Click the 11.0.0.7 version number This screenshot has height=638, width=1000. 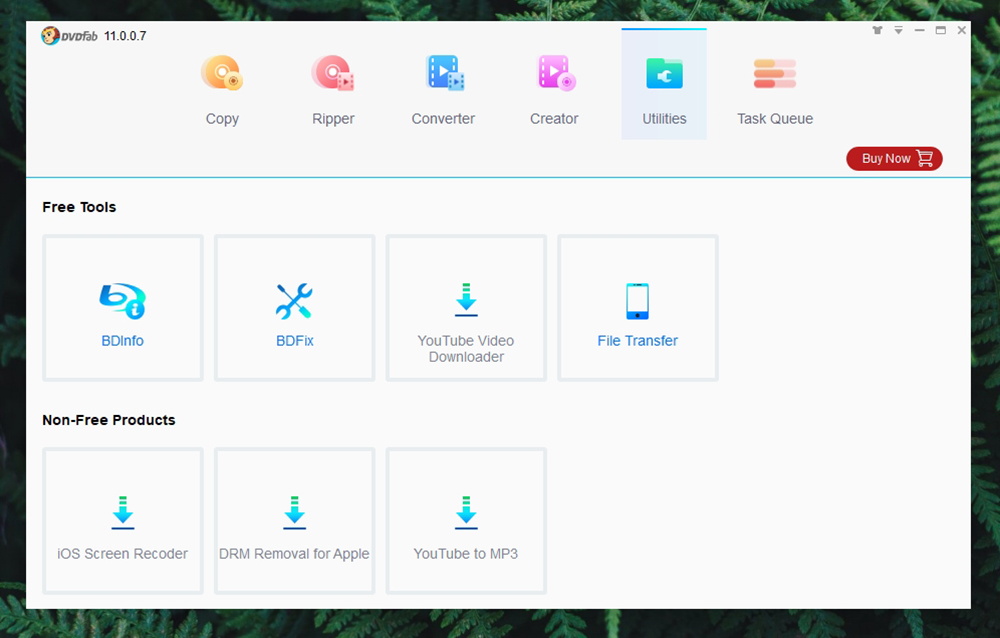[125, 36]
